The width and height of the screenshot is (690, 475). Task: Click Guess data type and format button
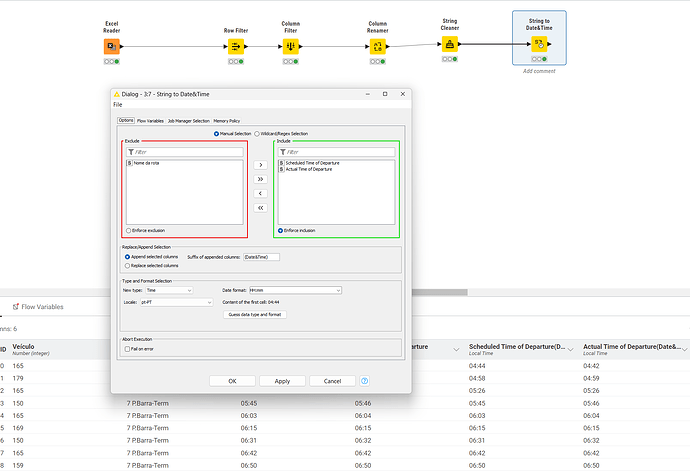tap(254, 314)
